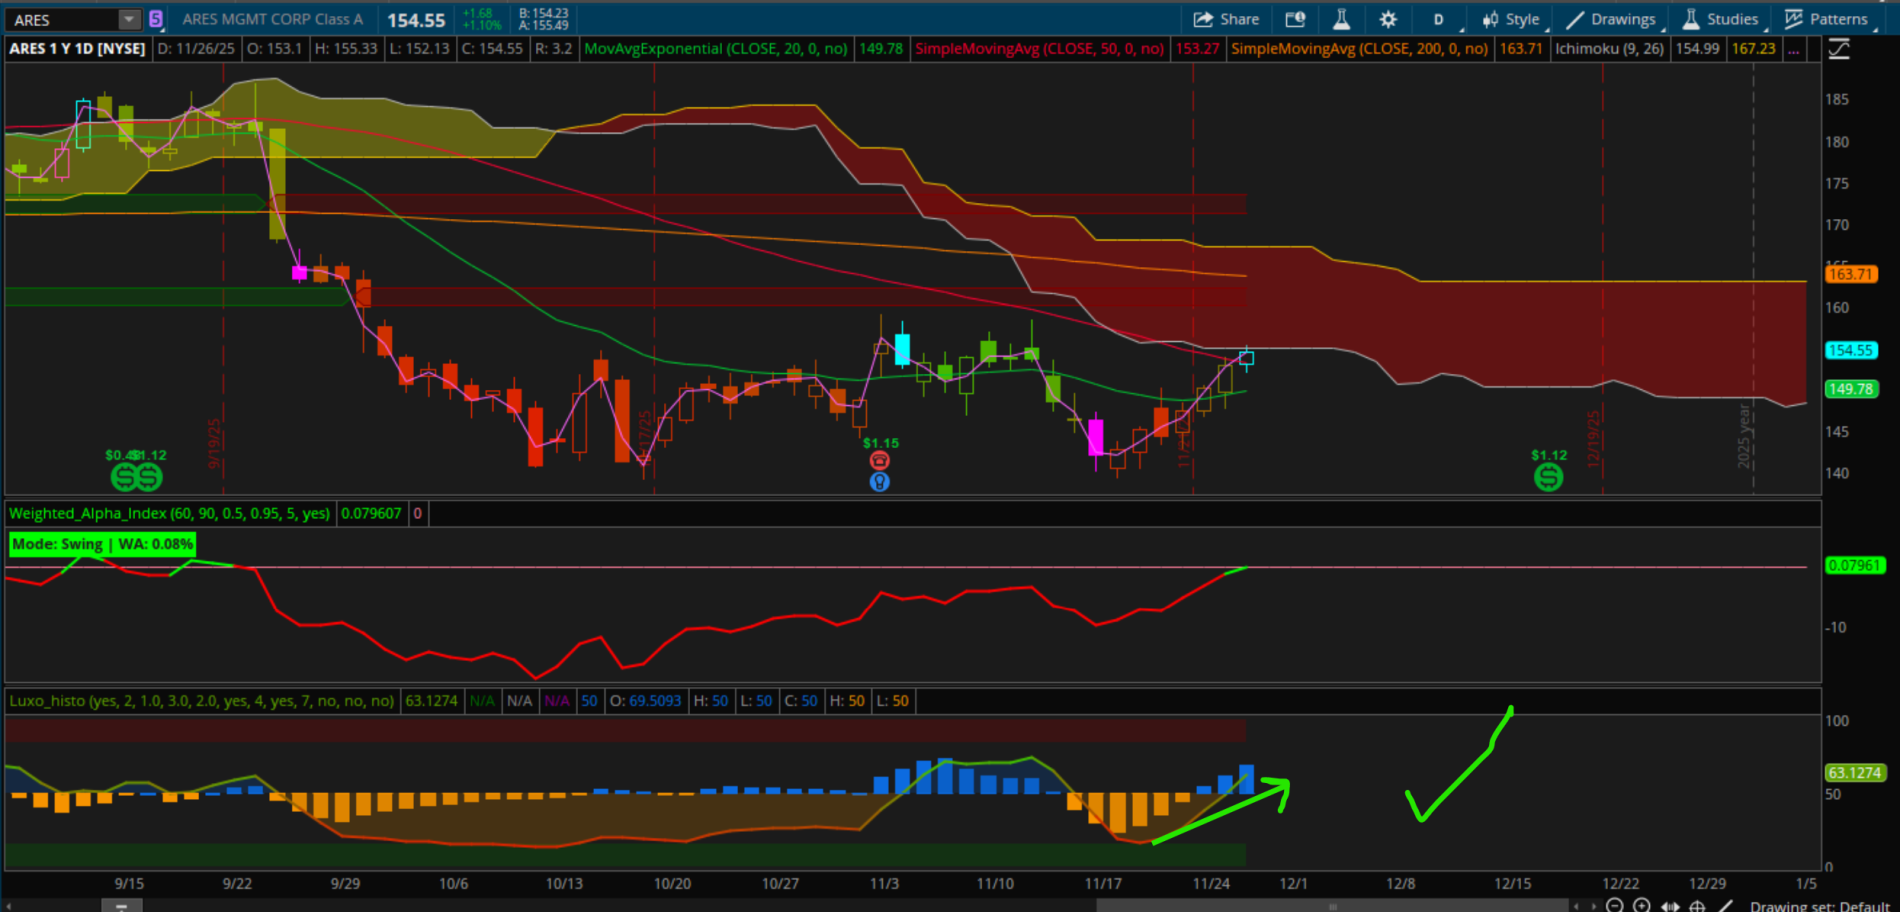Open the D timeframe dropdown

[x=1439, y=19]
